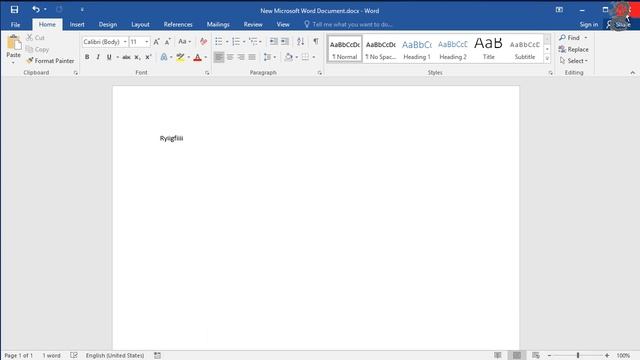Screen dimensions: 640x360
Task: Insert a numbered list
Action: click(236, 41)
